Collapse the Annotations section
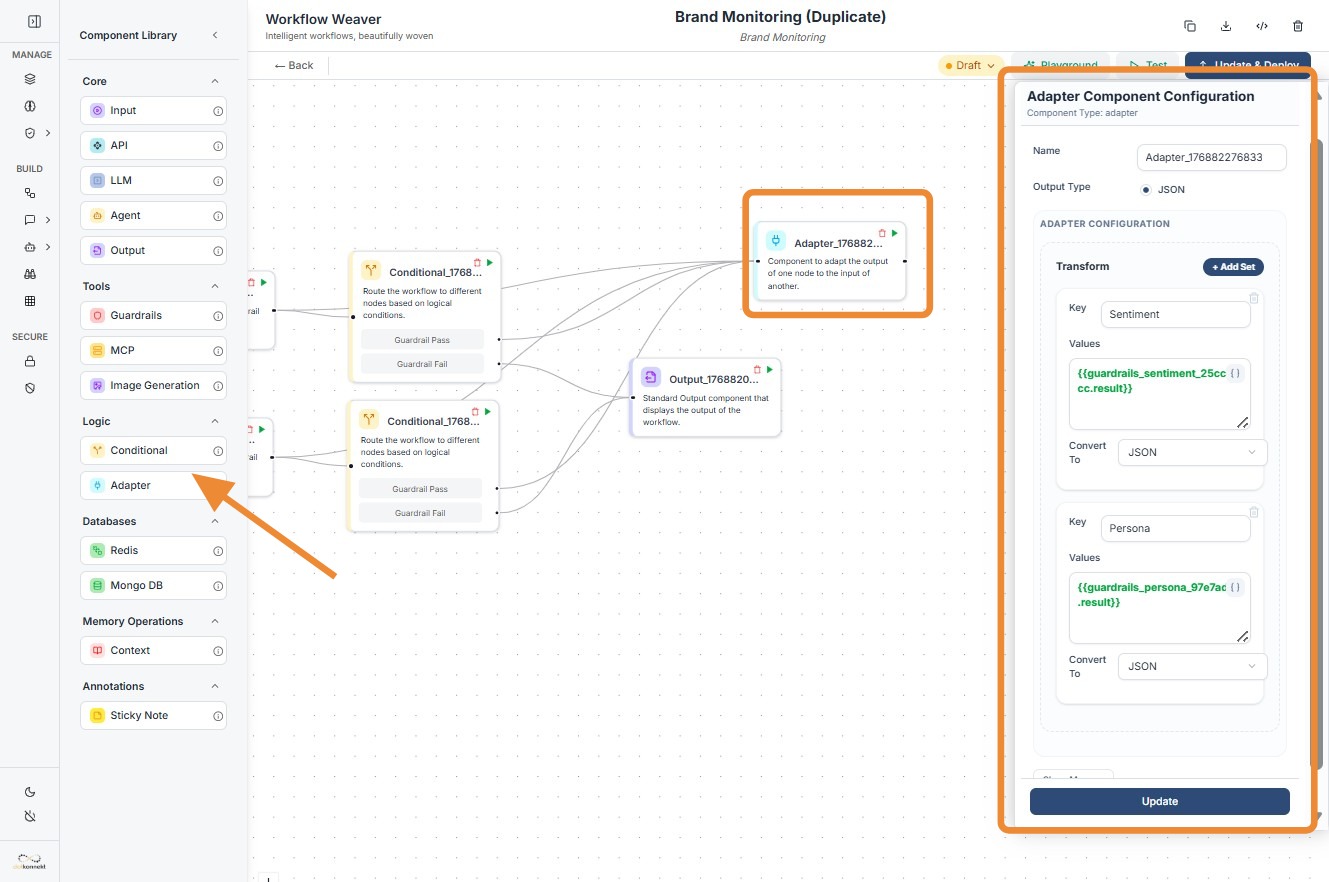 pyautogui.click(x=214, y=686)
